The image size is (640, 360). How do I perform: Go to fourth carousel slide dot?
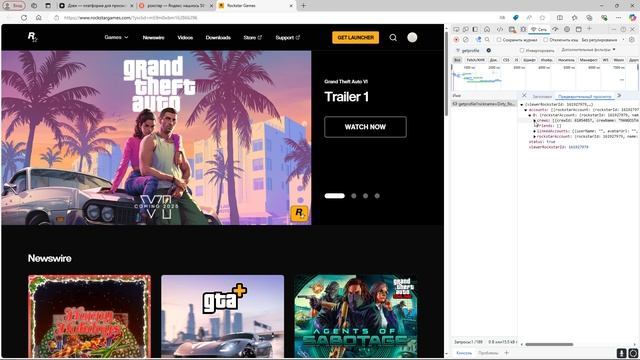(x=377, y=196)
